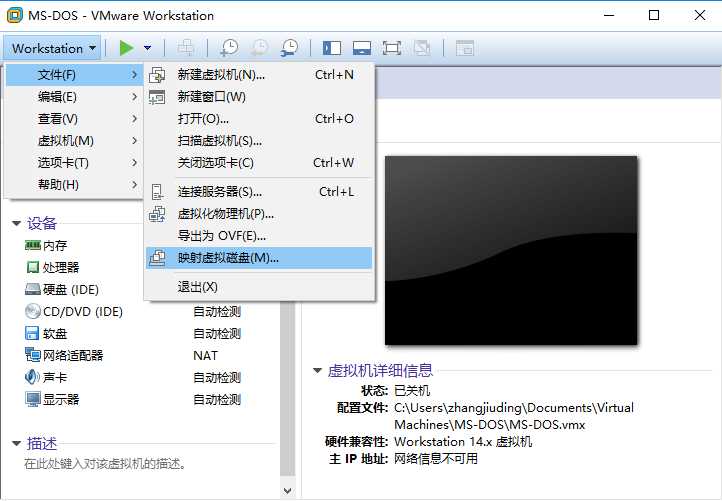Select 导出为 OVF(E)... menu item
The height and width of the screenshot is (501, 722).
[x=259, y=236]
